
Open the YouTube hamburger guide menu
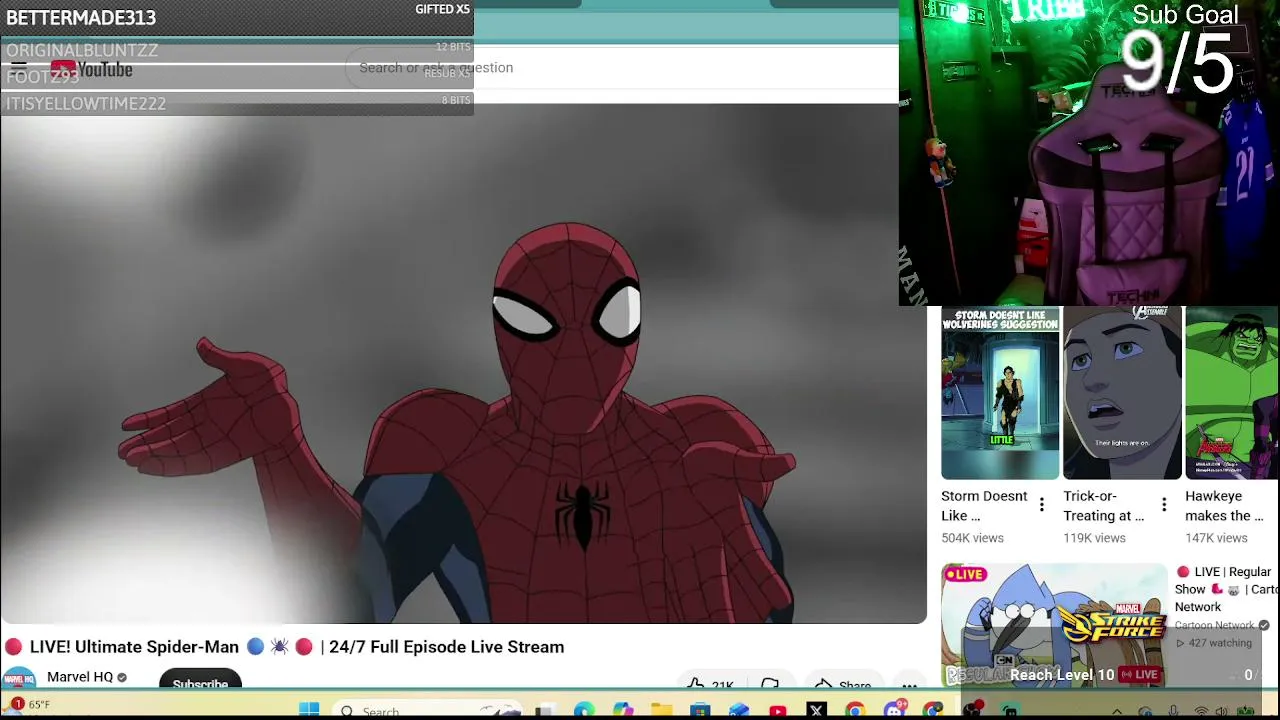pos(19,69)
